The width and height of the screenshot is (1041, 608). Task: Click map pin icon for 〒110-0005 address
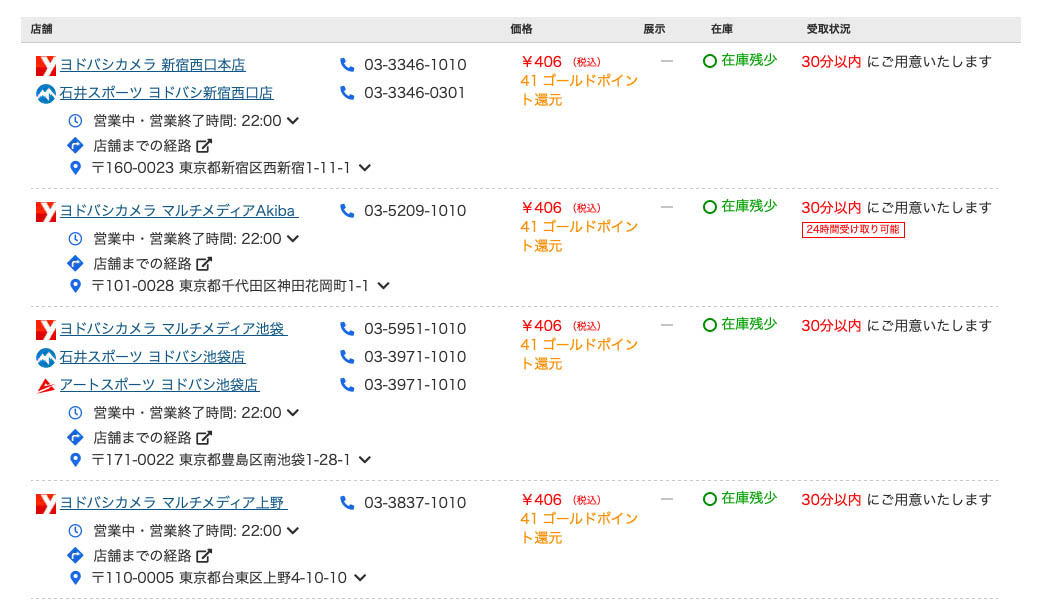76,578
